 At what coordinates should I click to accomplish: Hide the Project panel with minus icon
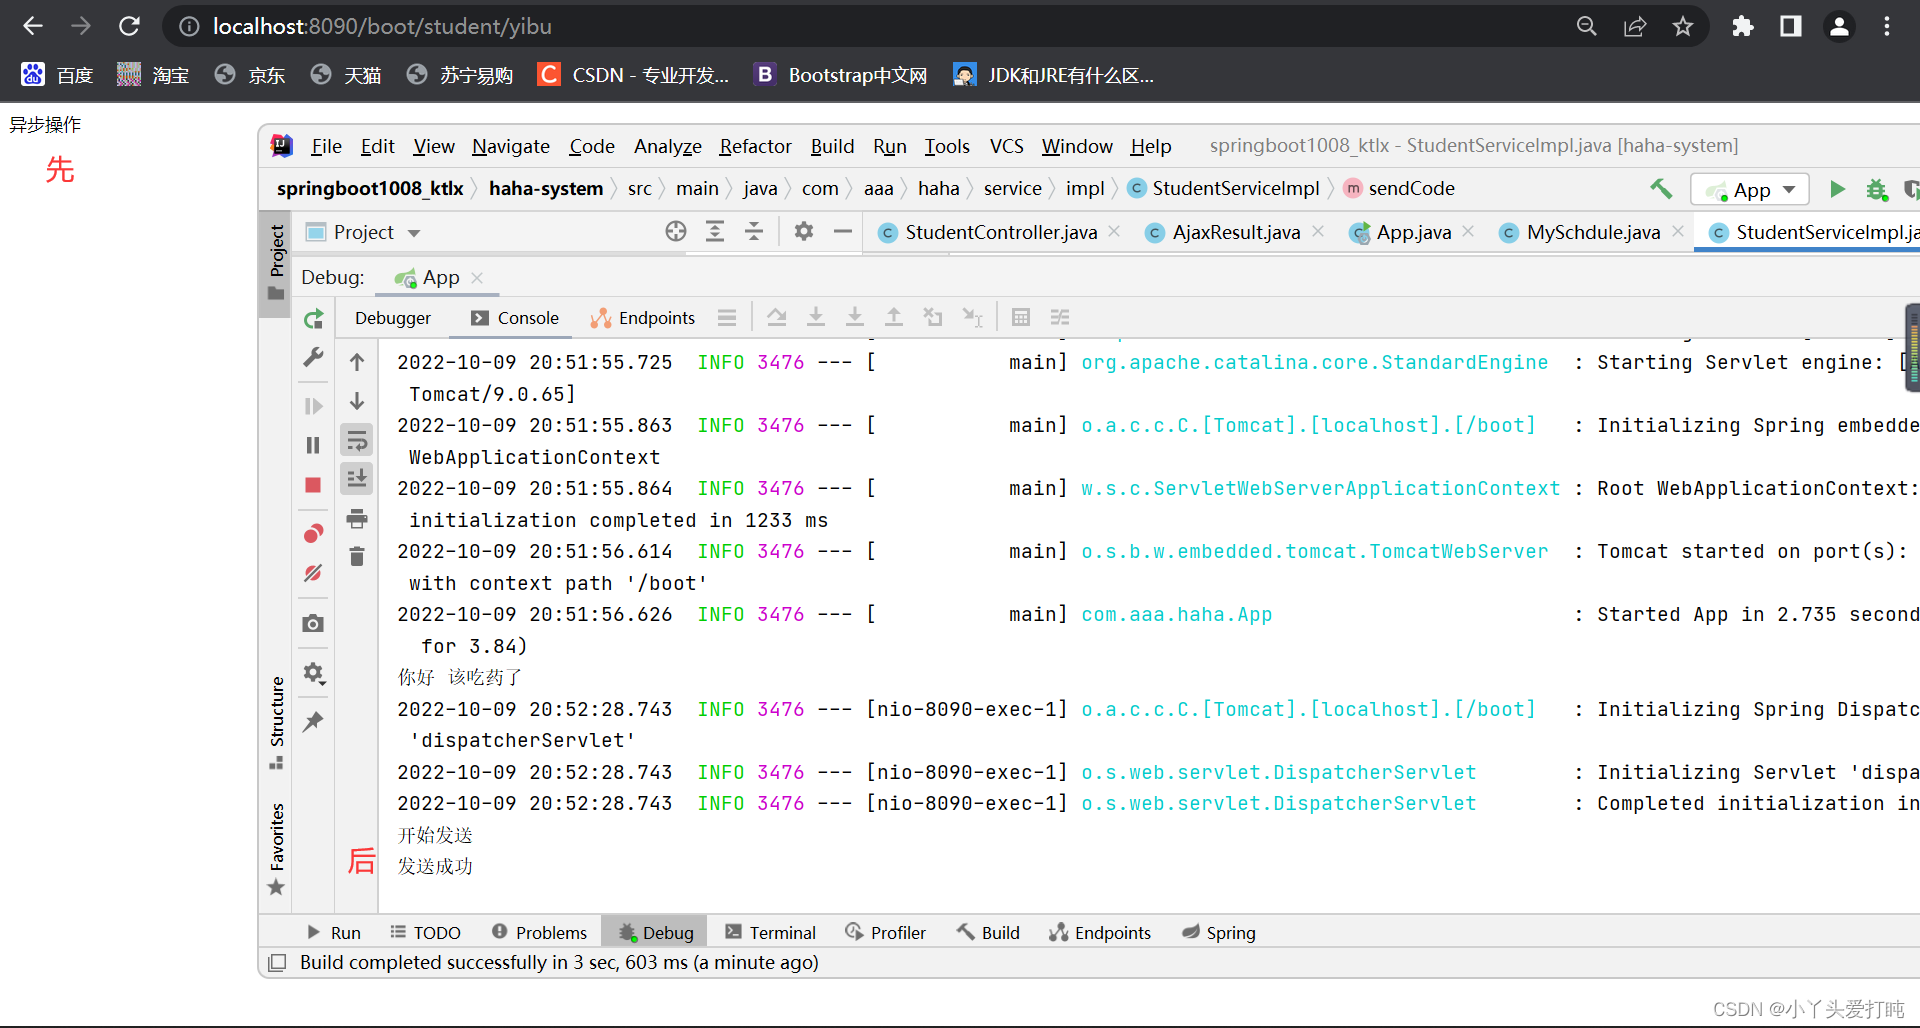[x=843, y=231]
